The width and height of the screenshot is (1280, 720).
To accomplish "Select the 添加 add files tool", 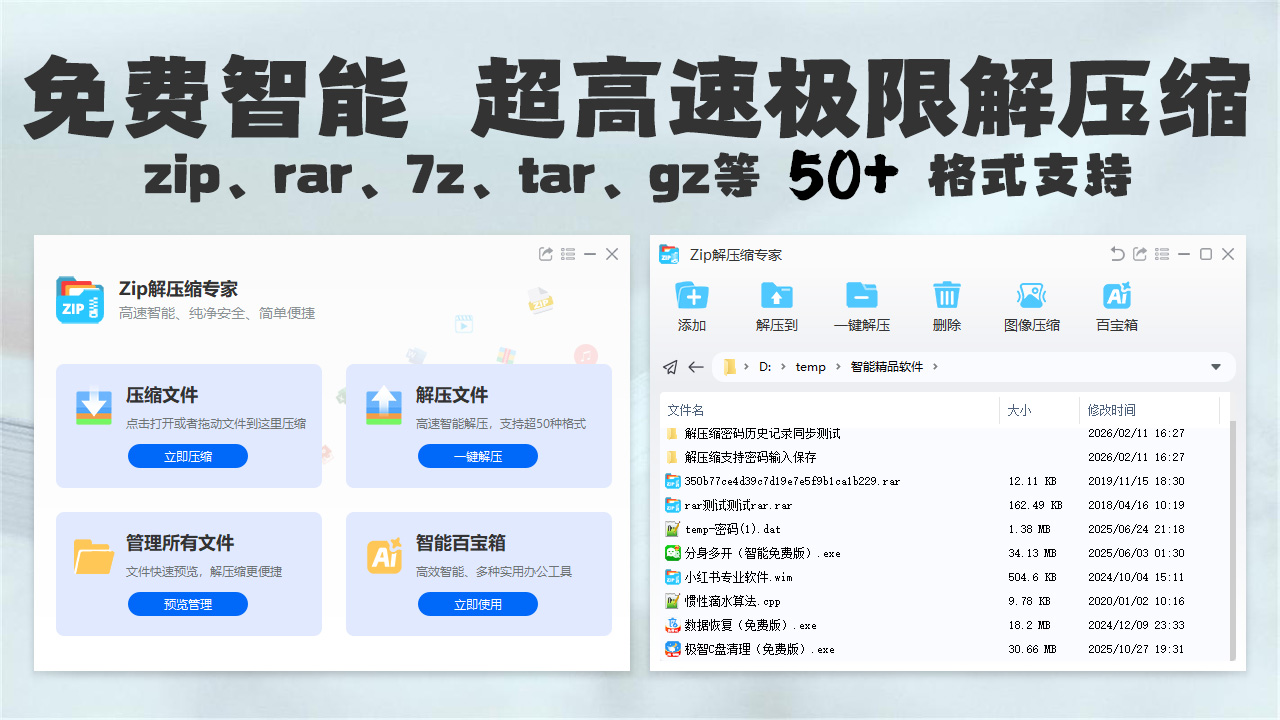I will click(691, 305).
